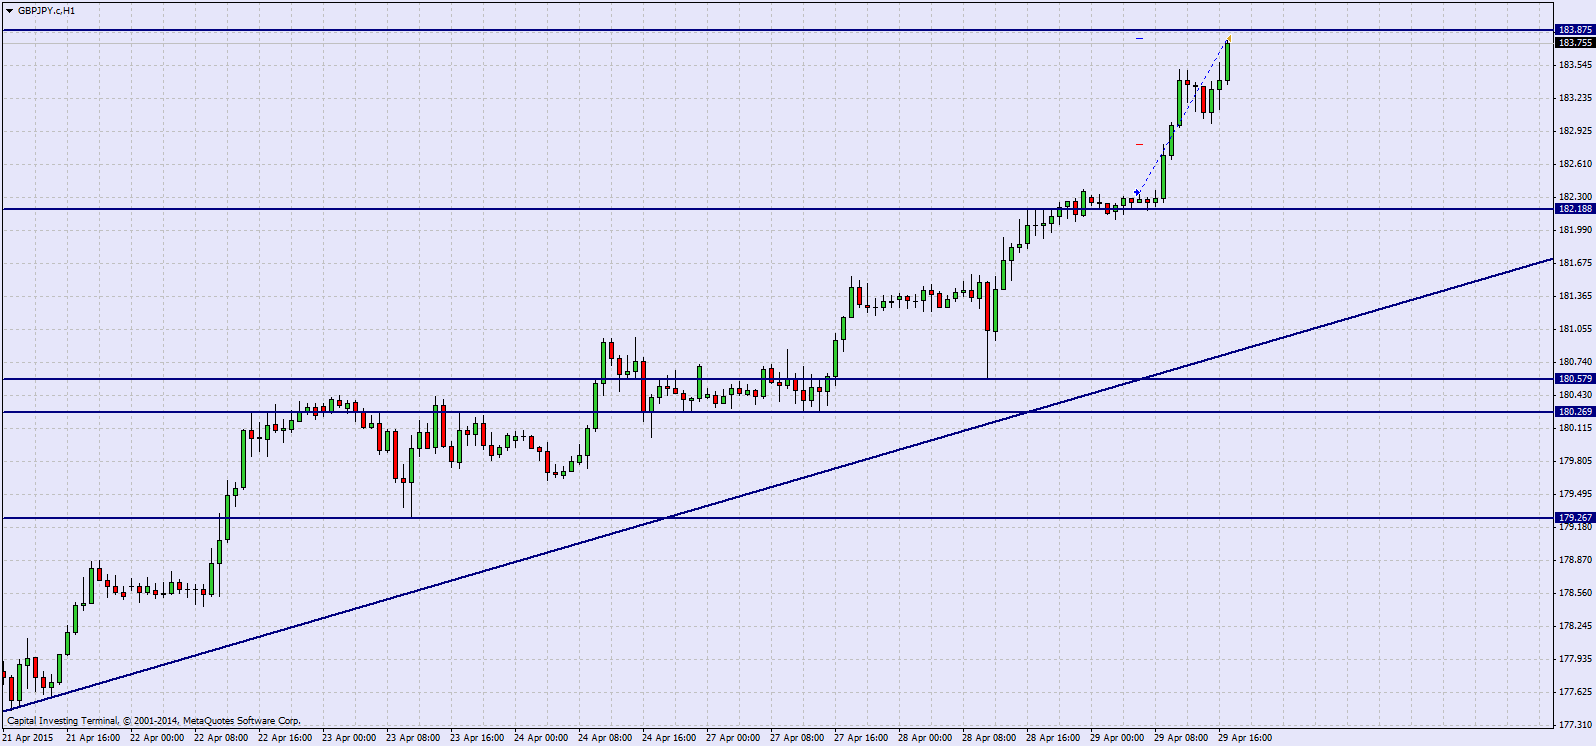Click the GBPJPY.c,H1 chart title

click(x=46, y=11)
